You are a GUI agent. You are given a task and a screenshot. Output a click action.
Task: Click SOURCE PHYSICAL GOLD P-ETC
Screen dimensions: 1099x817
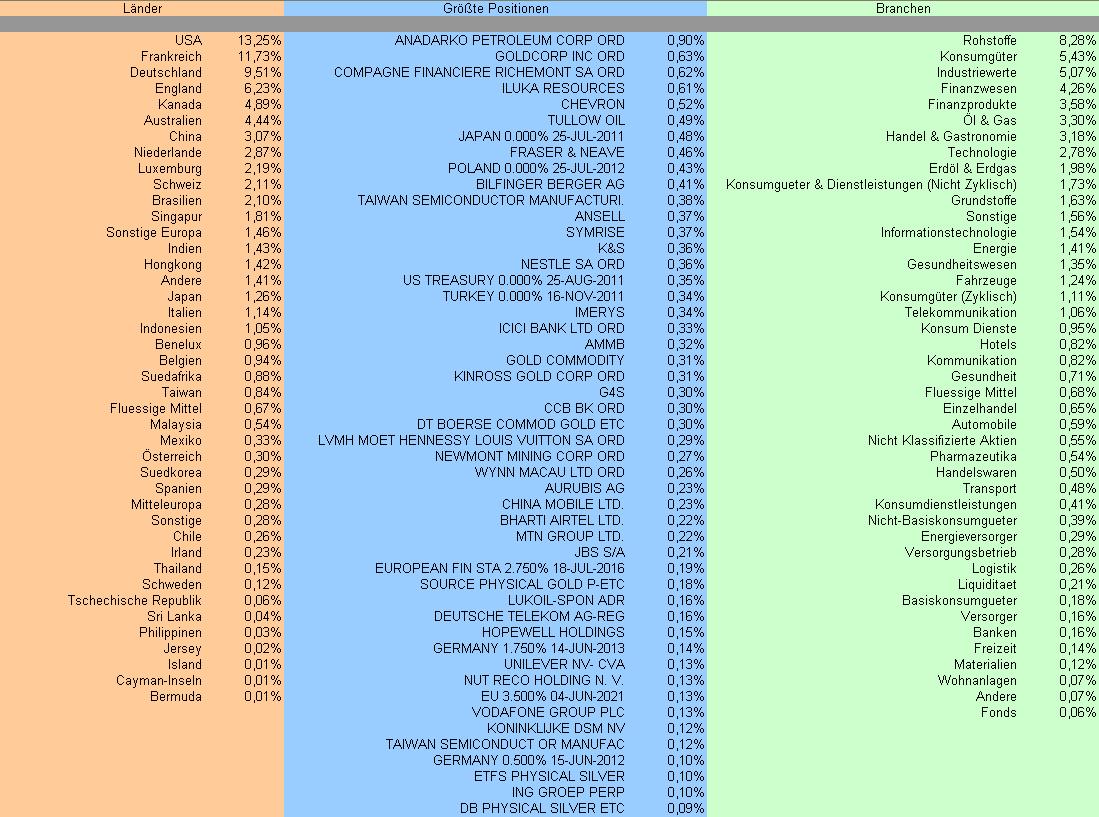tap(522, 584)
